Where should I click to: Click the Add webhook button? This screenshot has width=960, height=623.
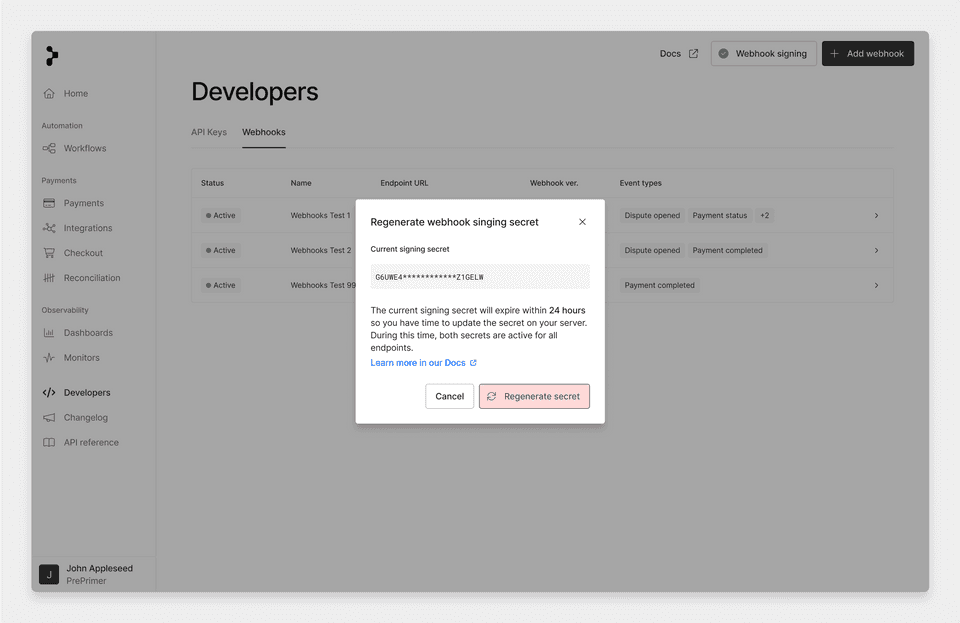(868, 54)
